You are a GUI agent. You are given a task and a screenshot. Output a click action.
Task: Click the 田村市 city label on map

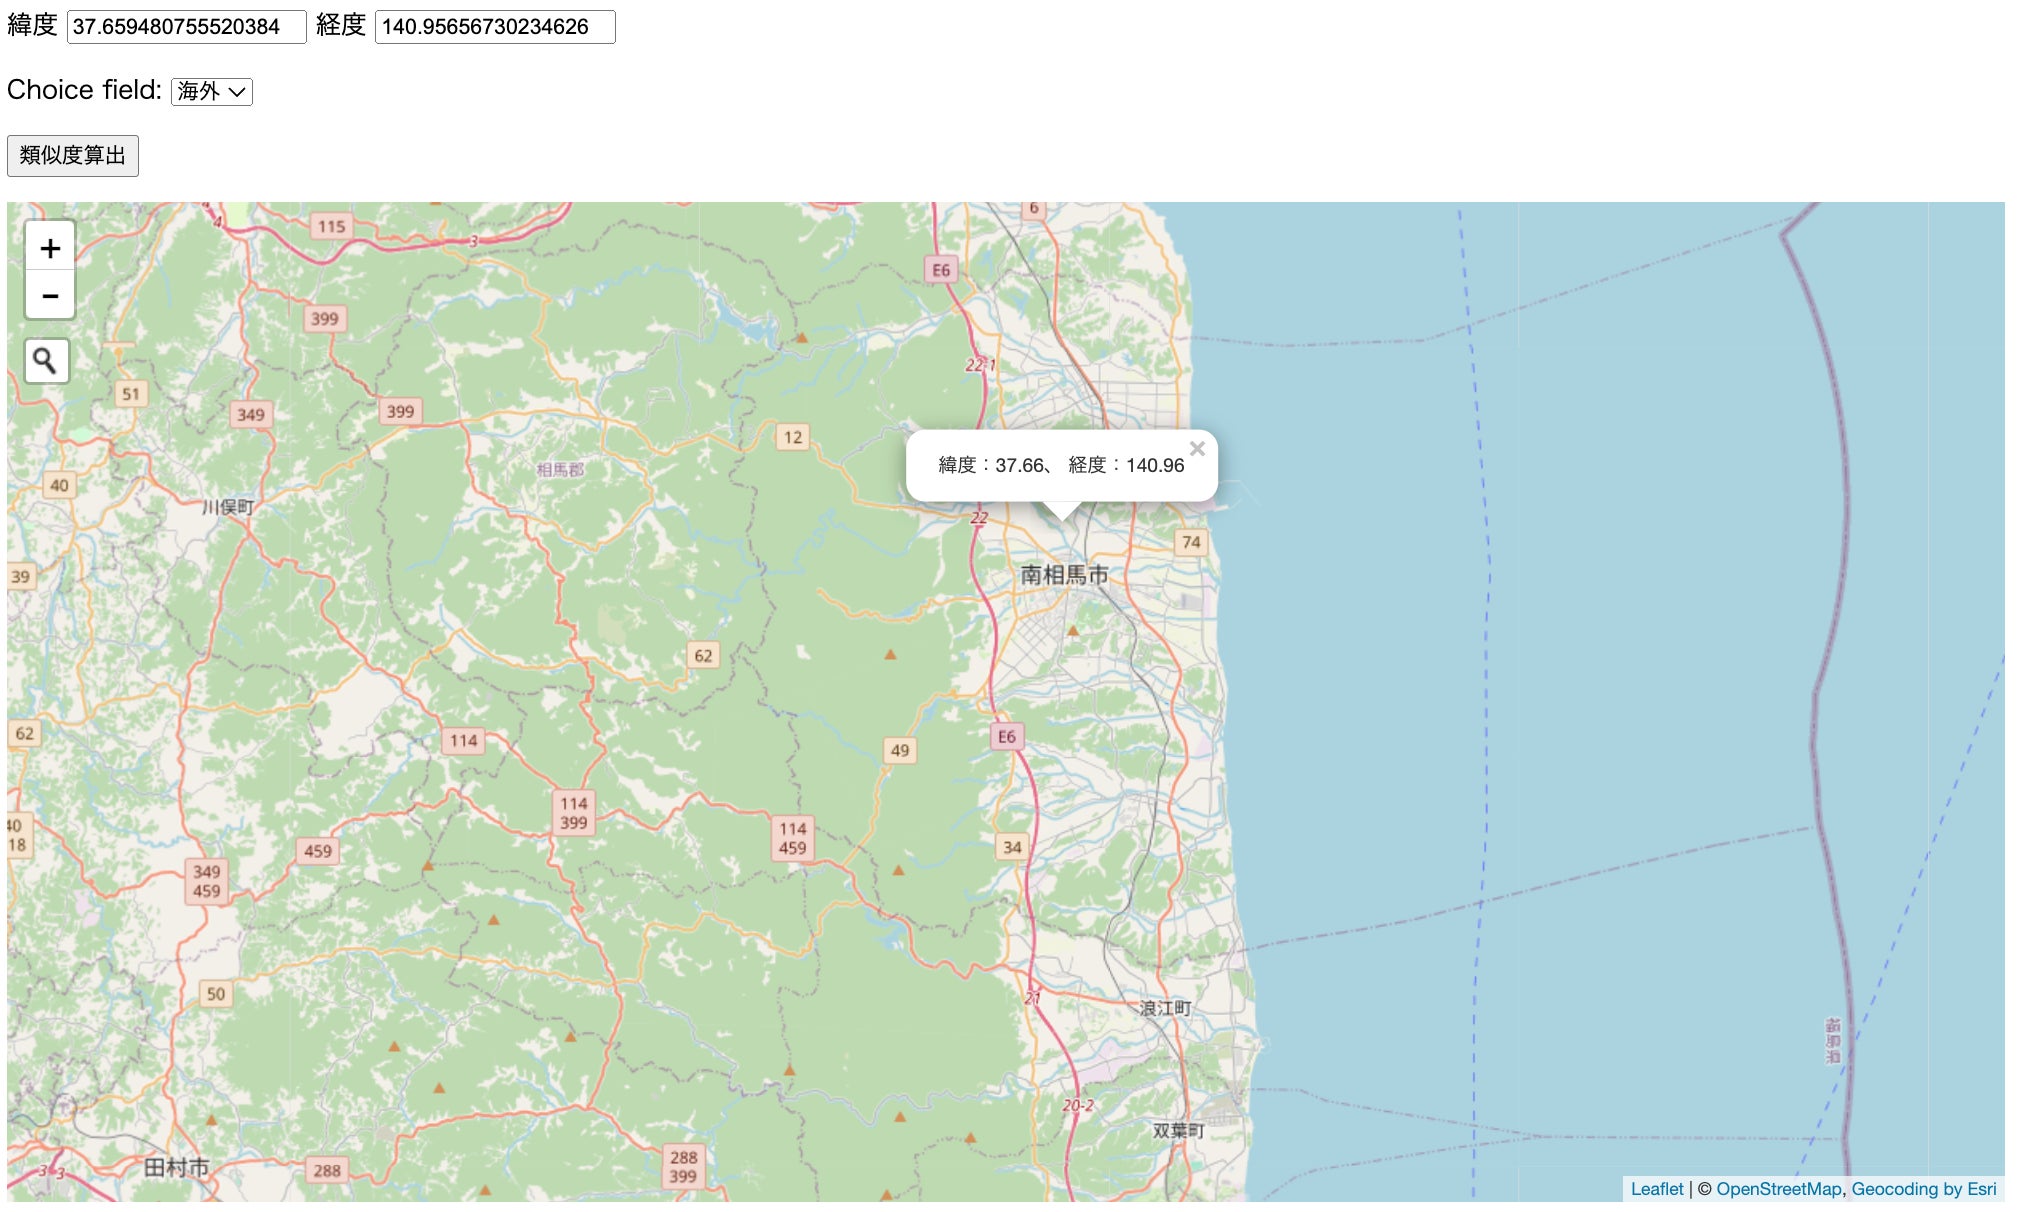pos(176,1167)
